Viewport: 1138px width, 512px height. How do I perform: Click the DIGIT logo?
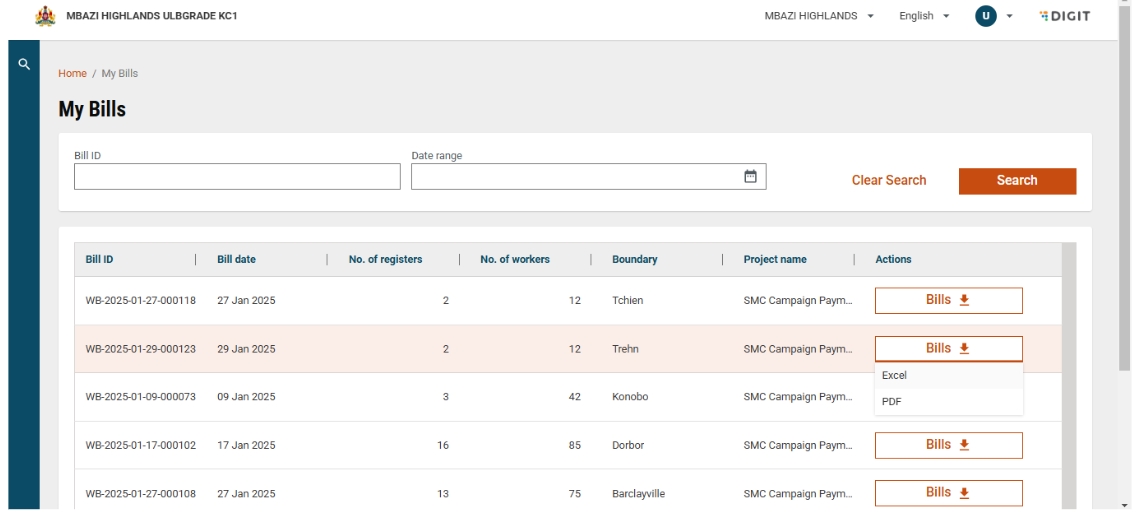pyautogui.click(x=1064, y=16)
